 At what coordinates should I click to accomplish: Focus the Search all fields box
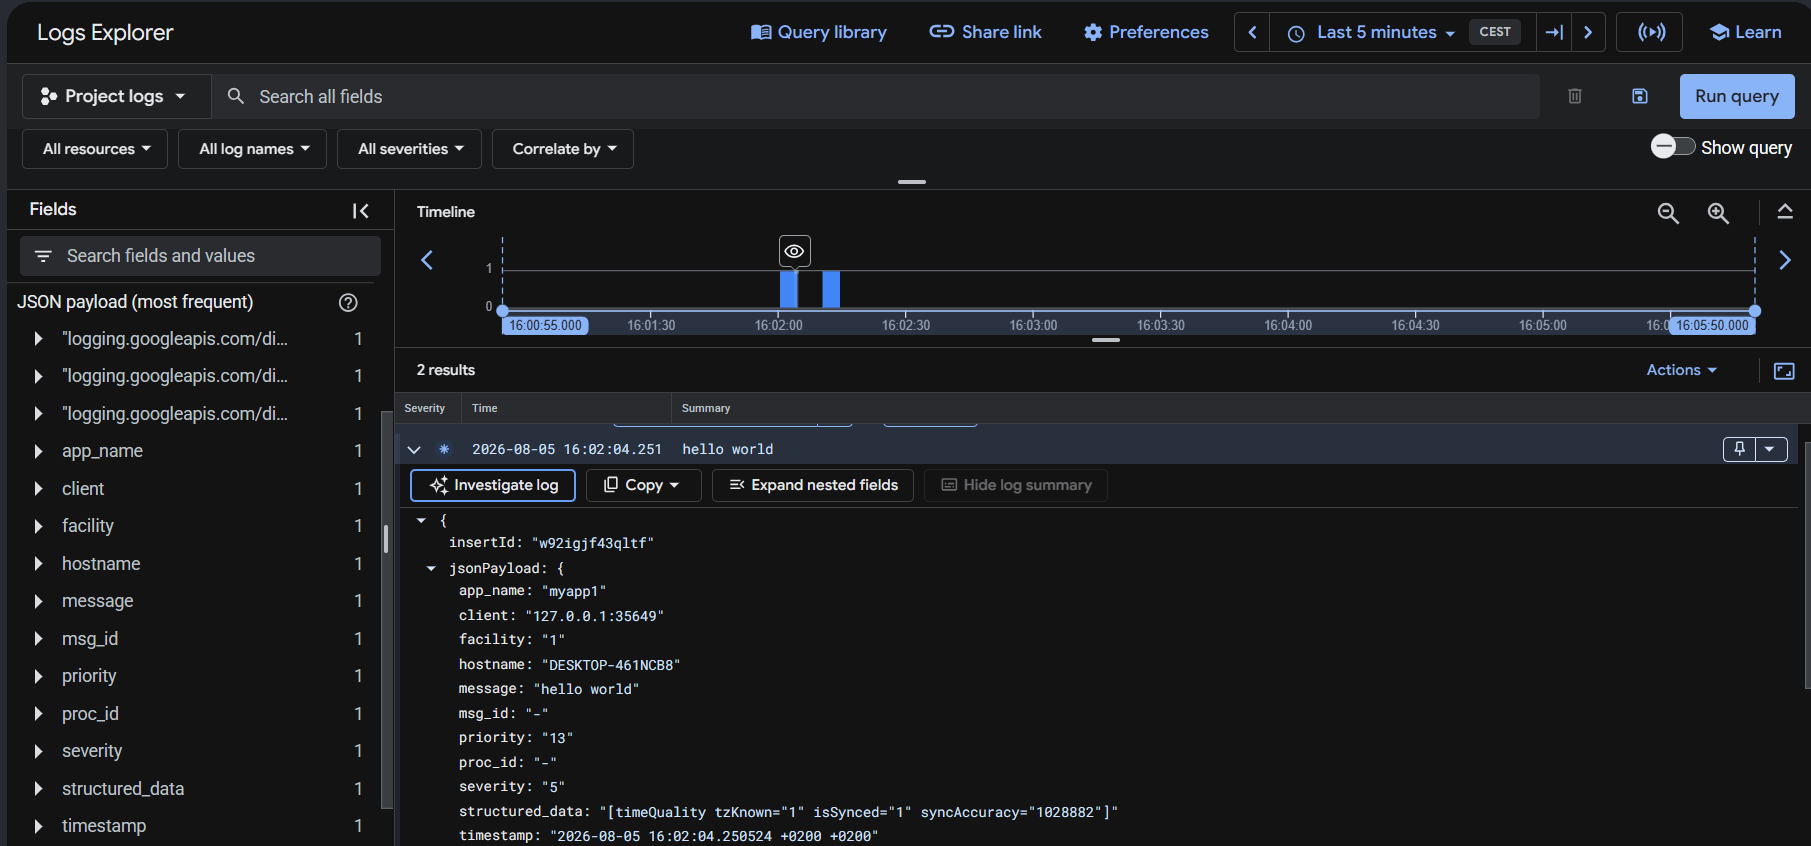(876, 96)
